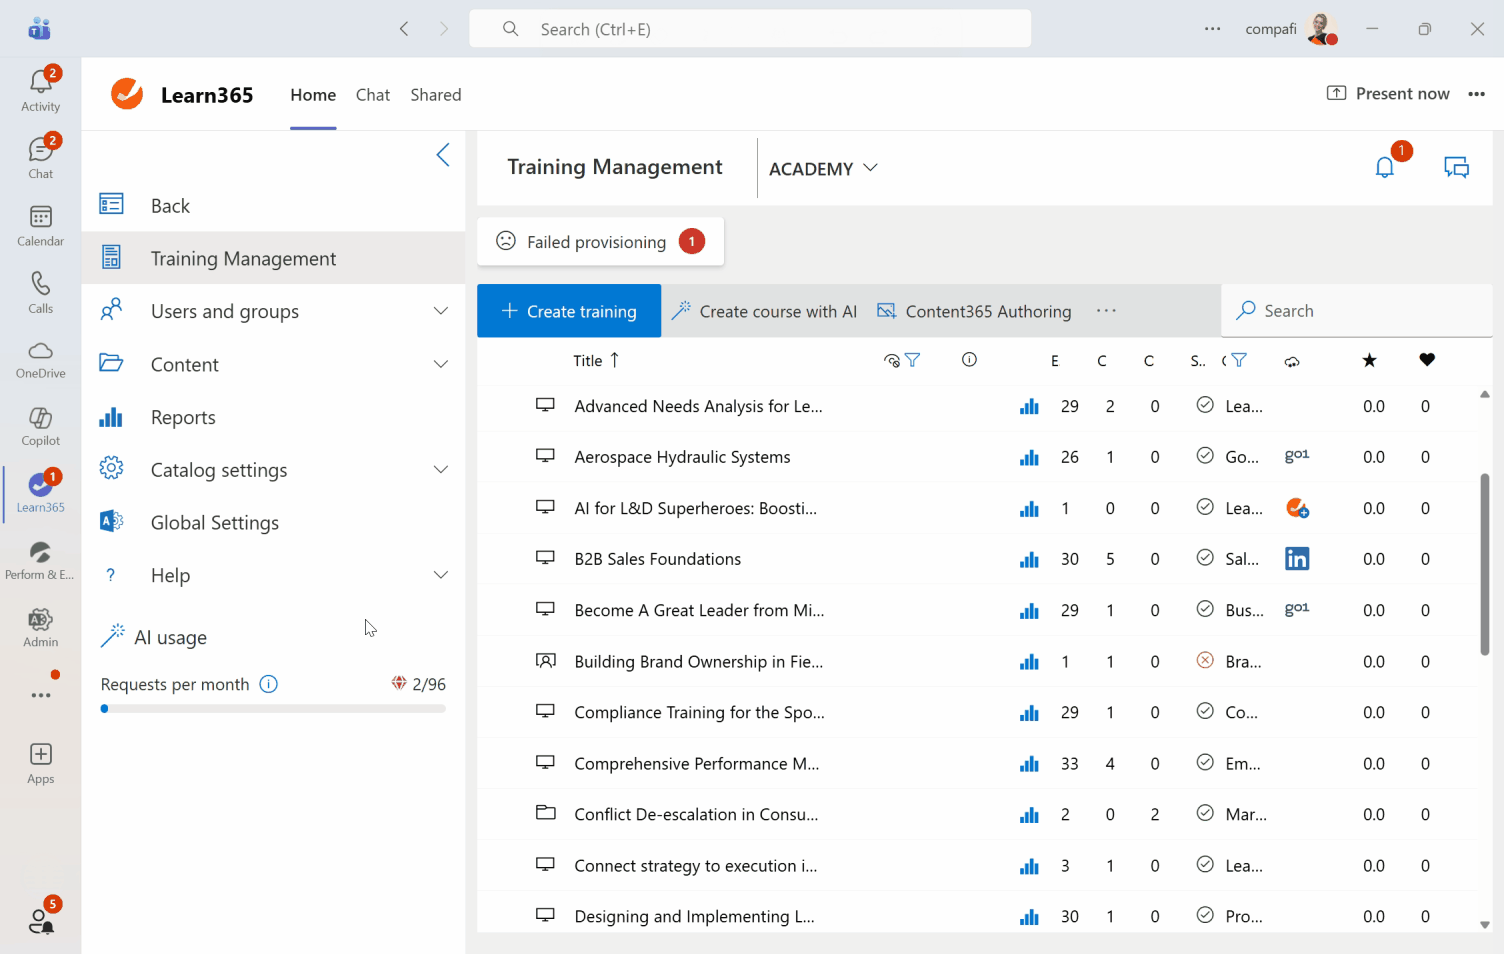Open the notifications bell in Training Management
The image size is (1504, 954).
point(1384,167)
